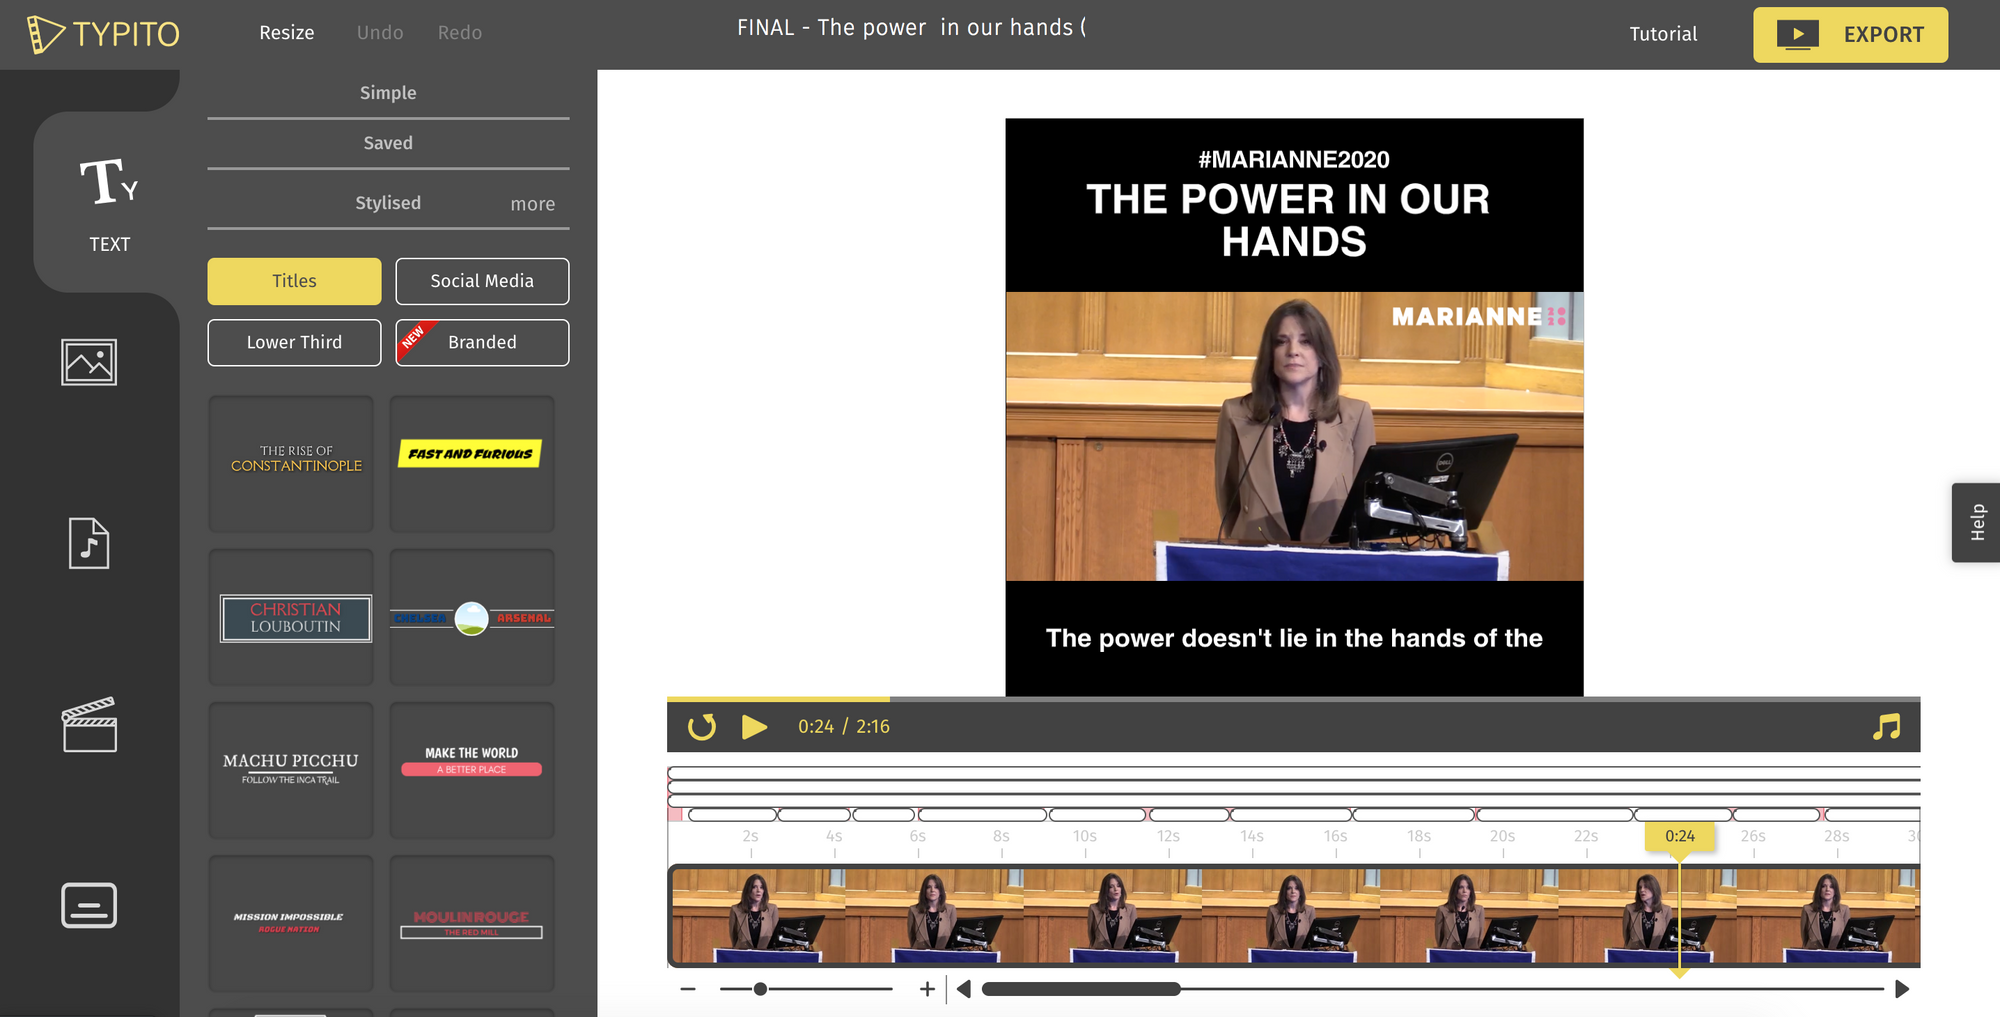Click the Resize menu item
Screen dimensions: 2000x1017
pyautogui.click(x=287, y=33)
